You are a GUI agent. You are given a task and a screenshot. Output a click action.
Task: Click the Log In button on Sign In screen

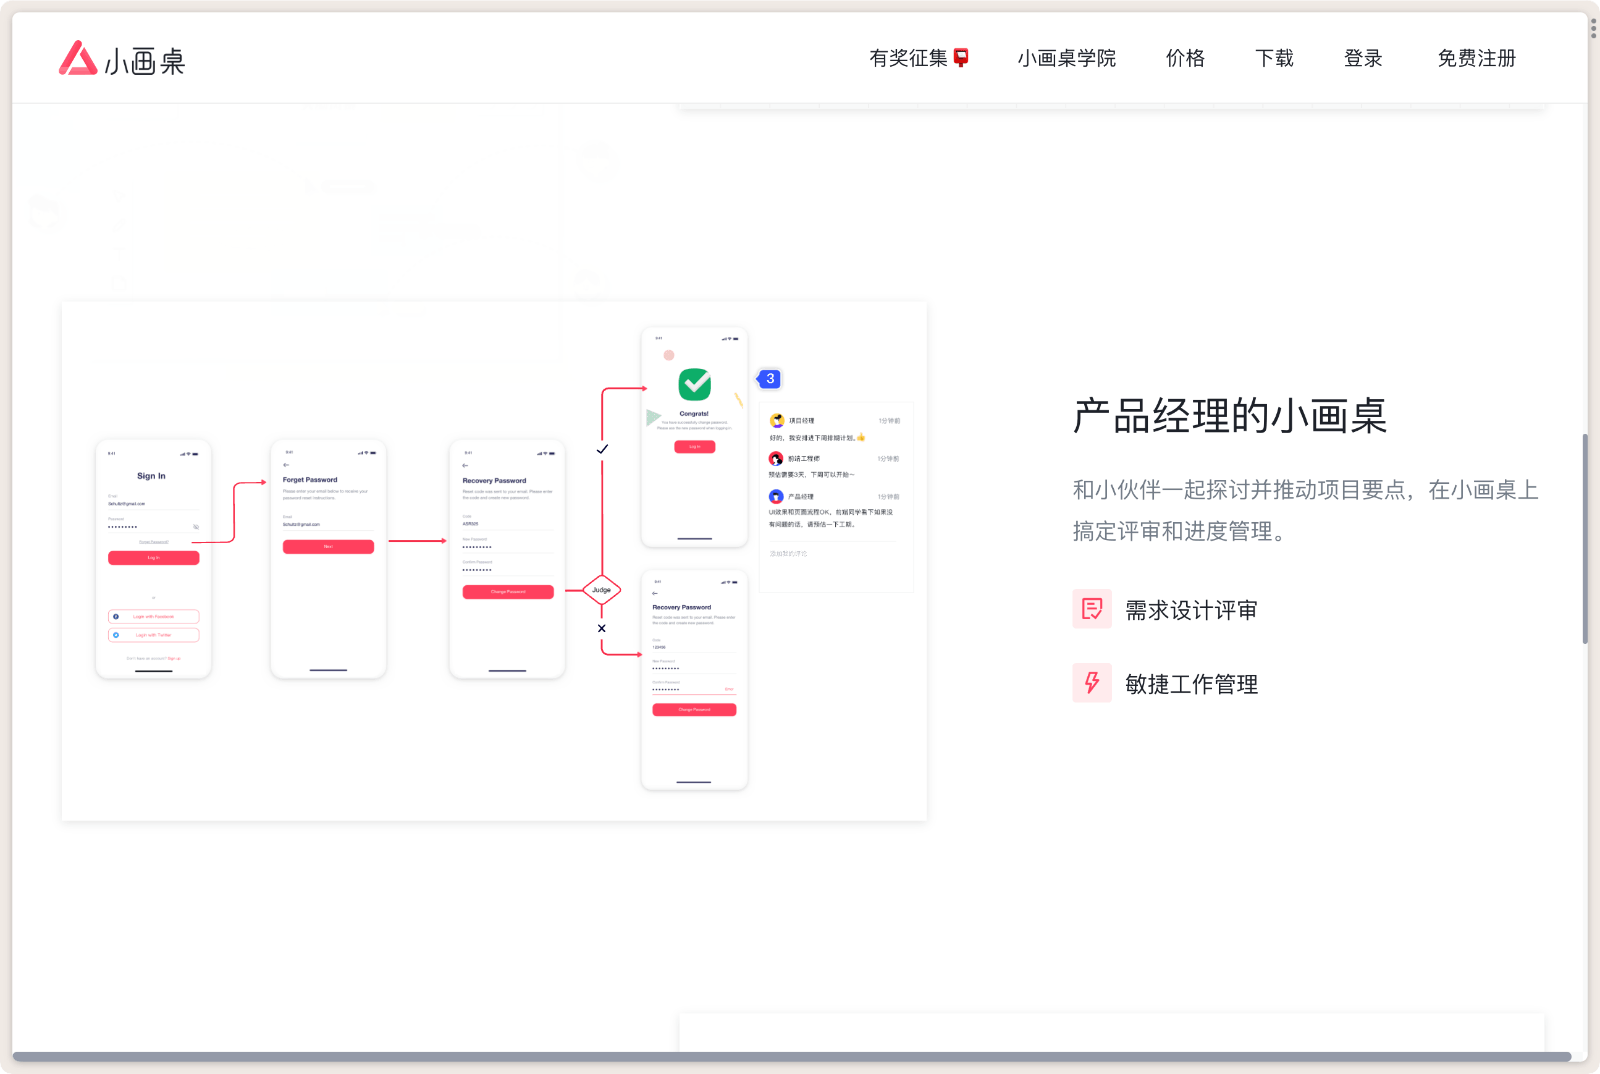(x=154, y=558)
